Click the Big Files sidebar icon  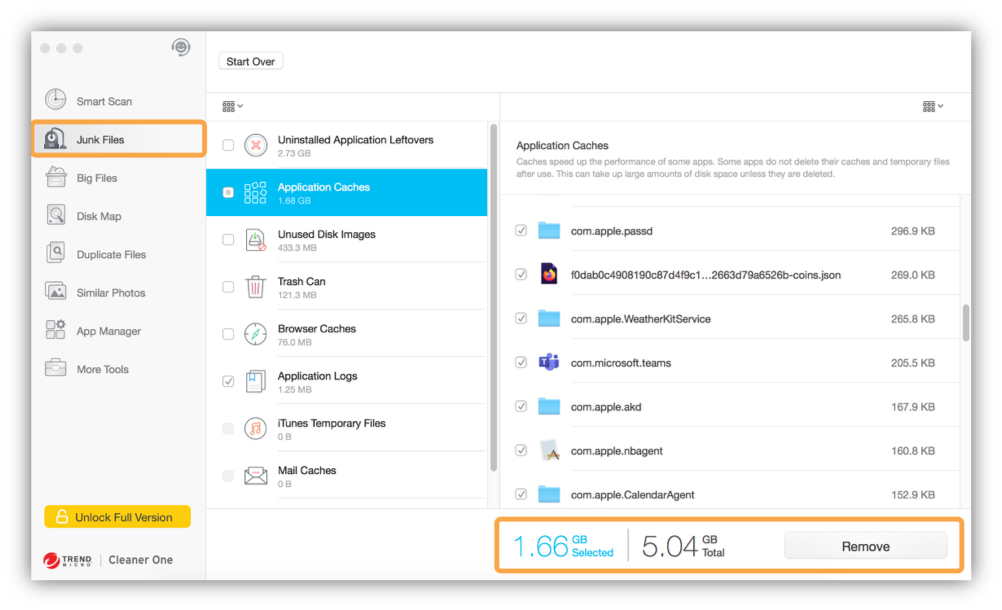pyautogui.click(x=56, y=178)
